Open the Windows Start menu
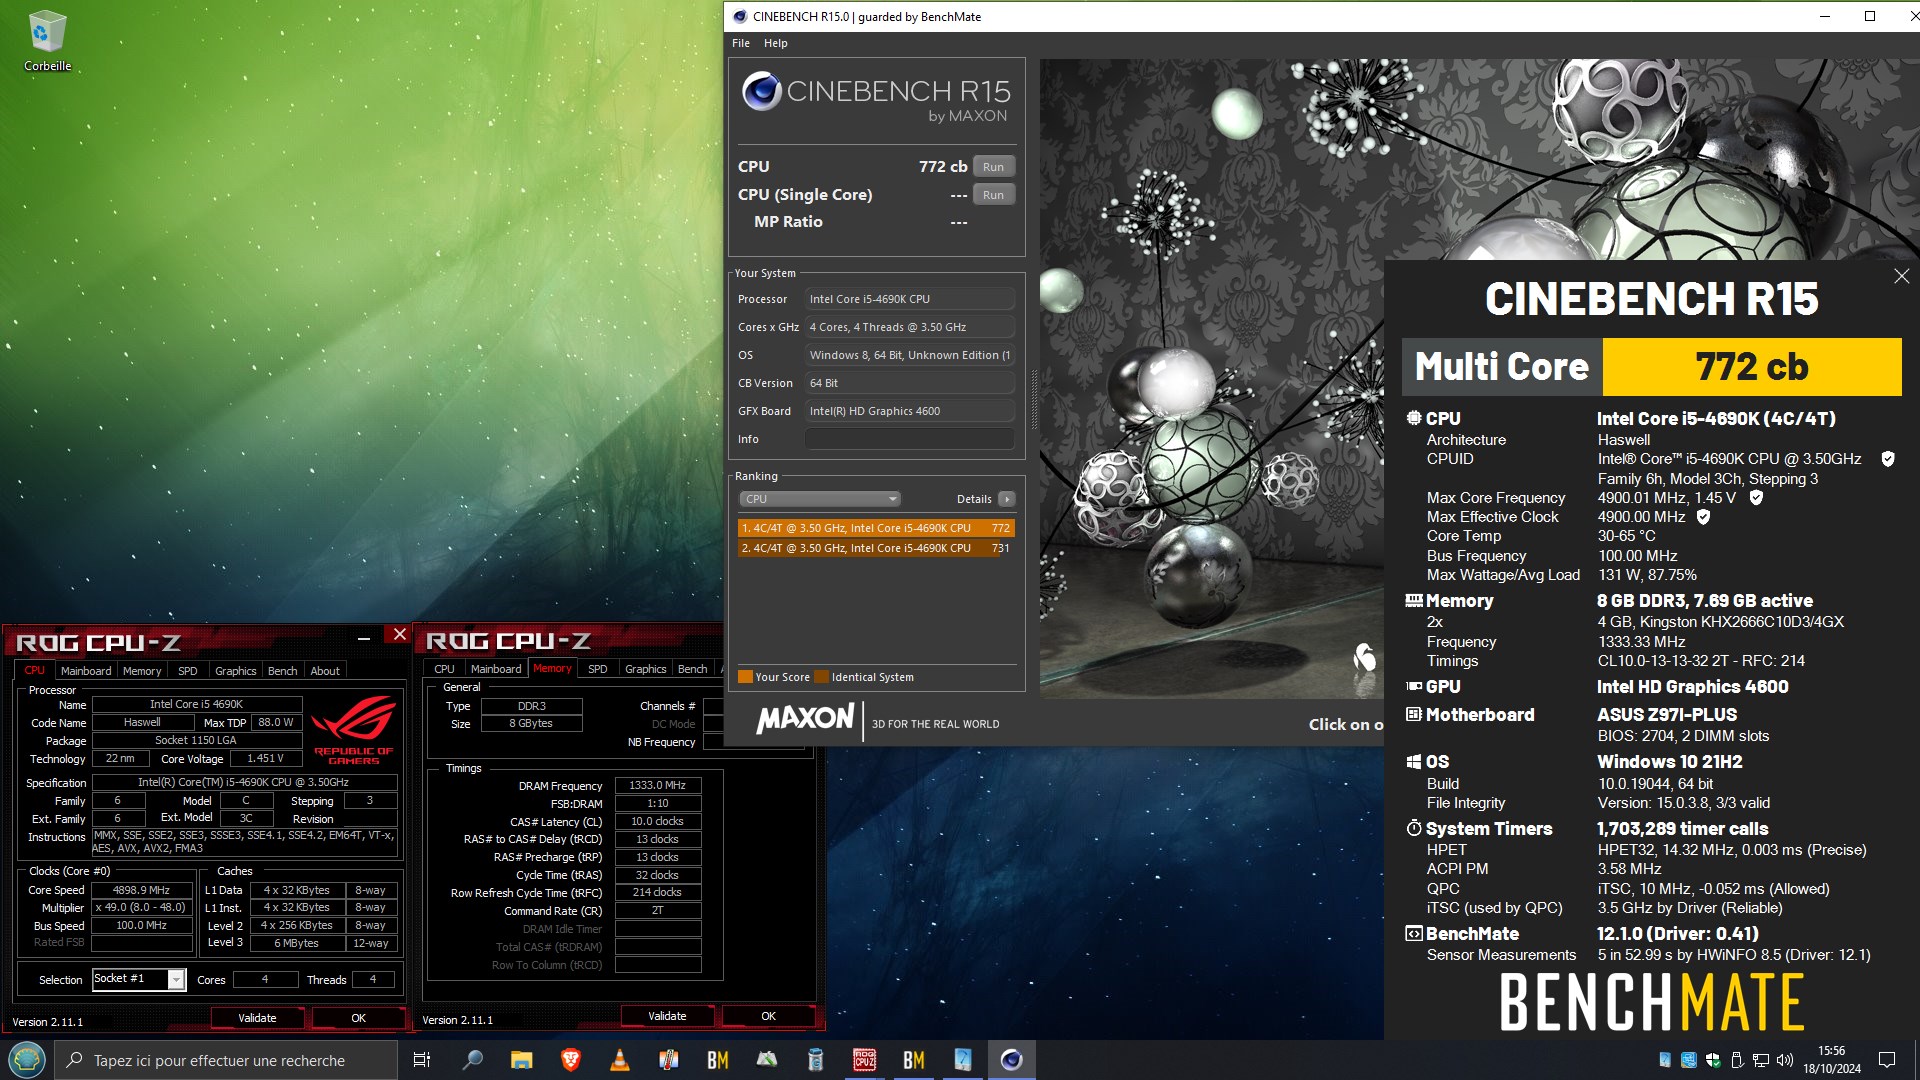 tap(26, 1060)
